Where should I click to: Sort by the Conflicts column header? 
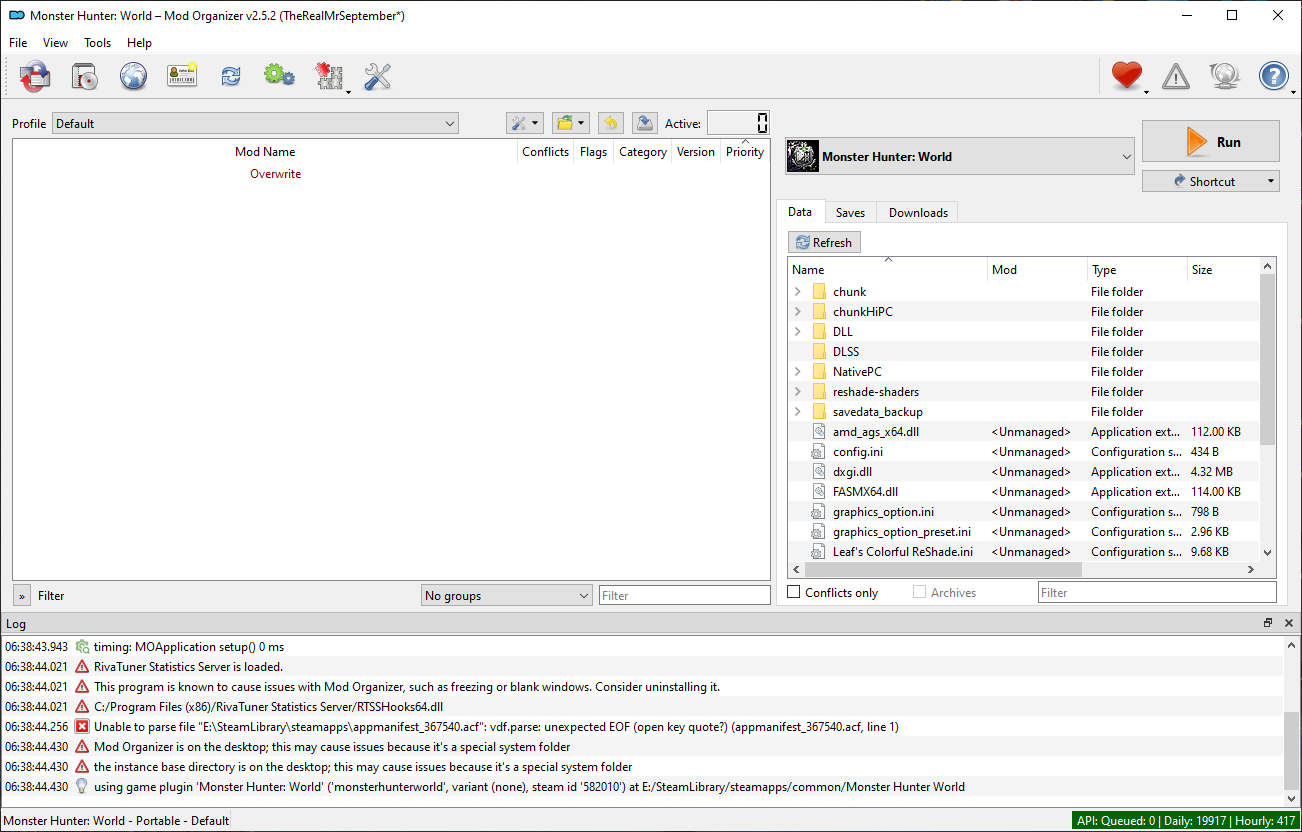546,152
